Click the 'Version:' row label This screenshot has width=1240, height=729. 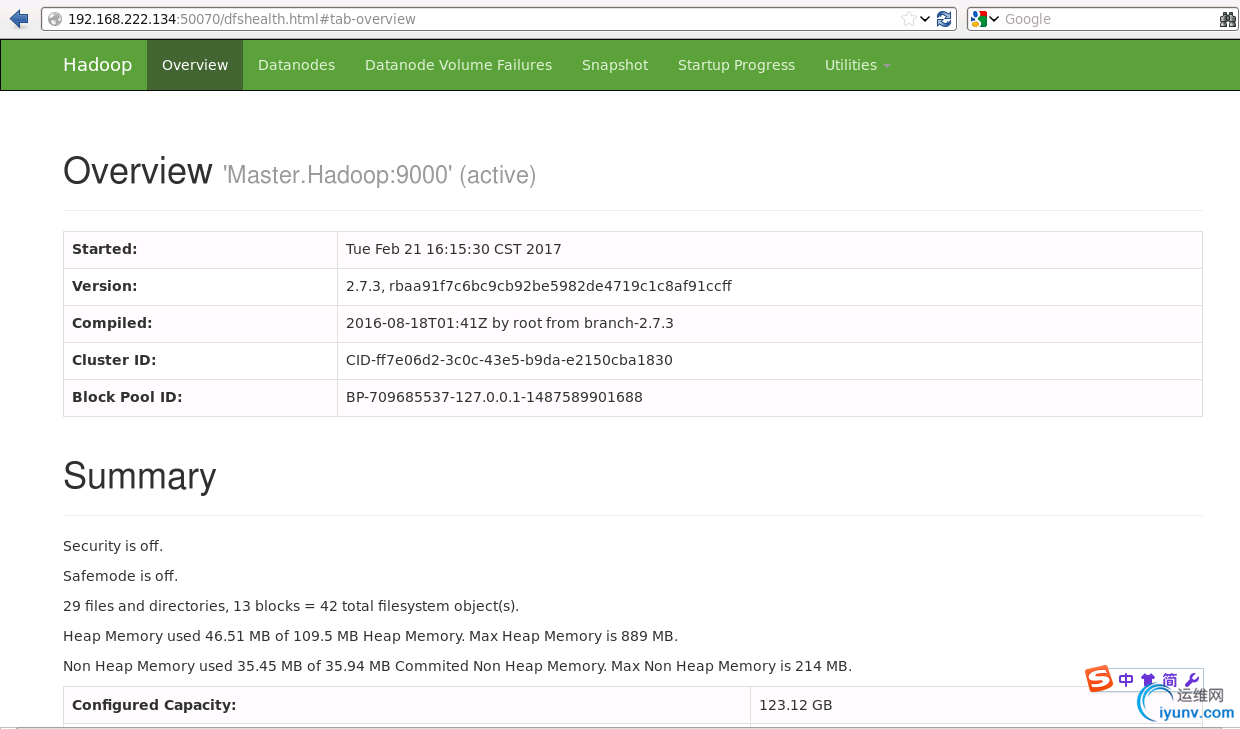(x=104, y=286)
